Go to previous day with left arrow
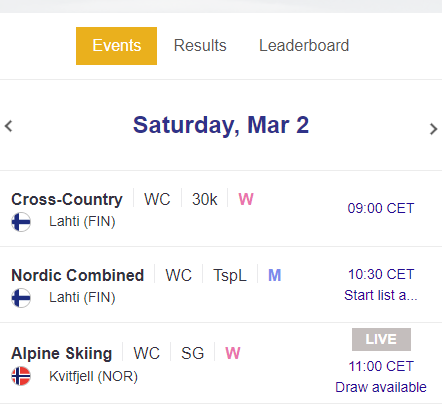The height and width of the screenshot is (416, 442). coord(9,126)
